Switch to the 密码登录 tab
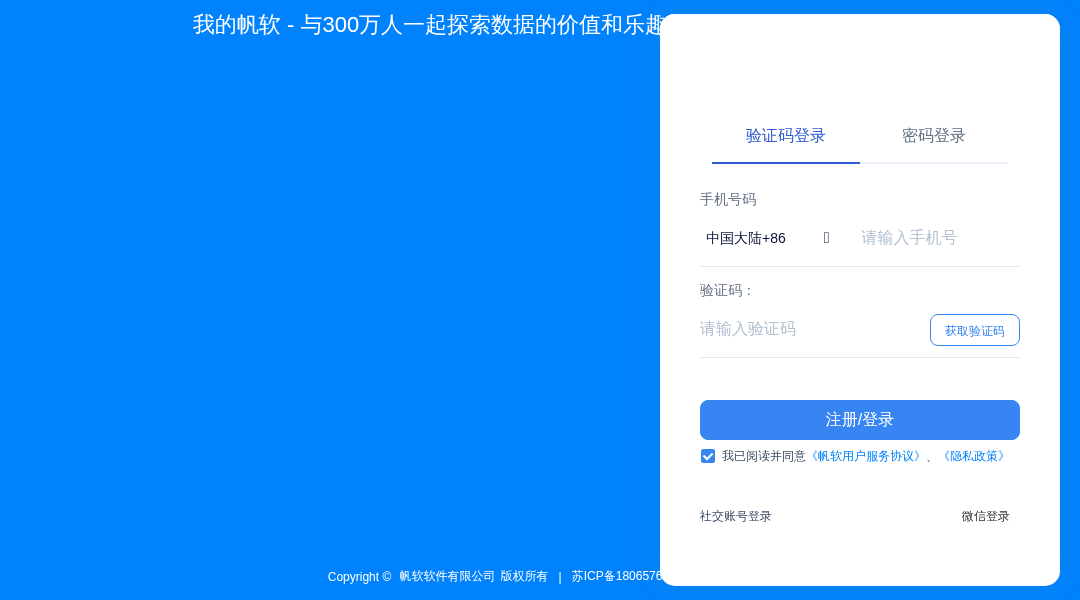This screenshot has width=1080, height=600. [932, 136]
